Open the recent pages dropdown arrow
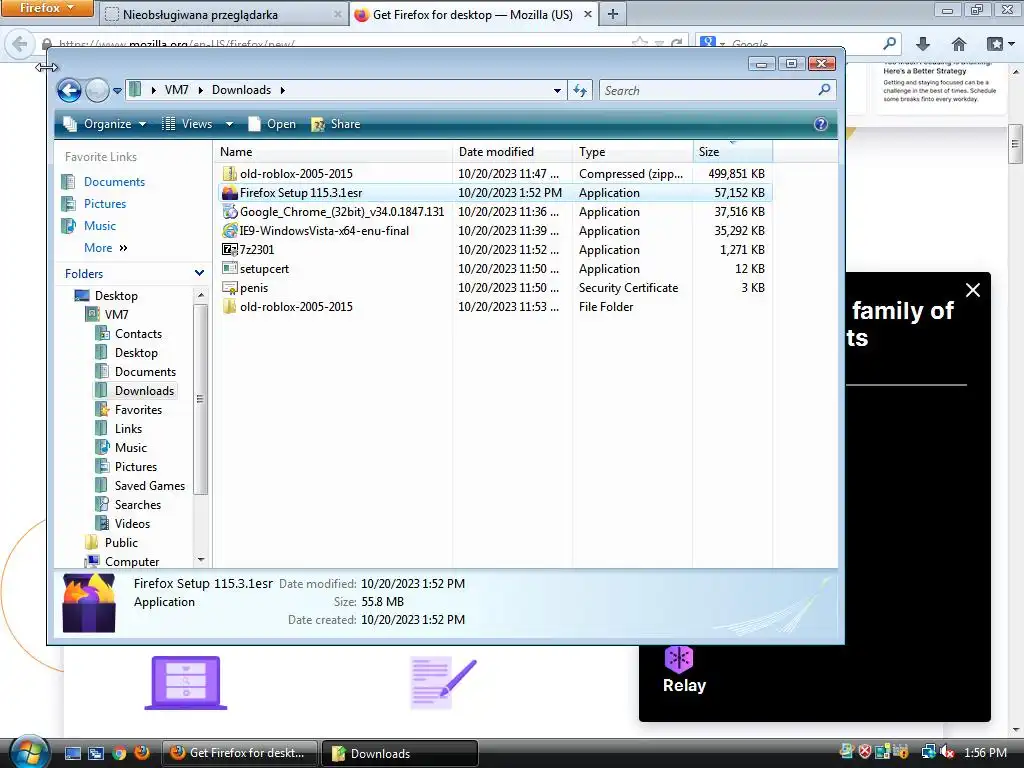The width and height of the screenshot is (1024, 768). tap(117, 91)
